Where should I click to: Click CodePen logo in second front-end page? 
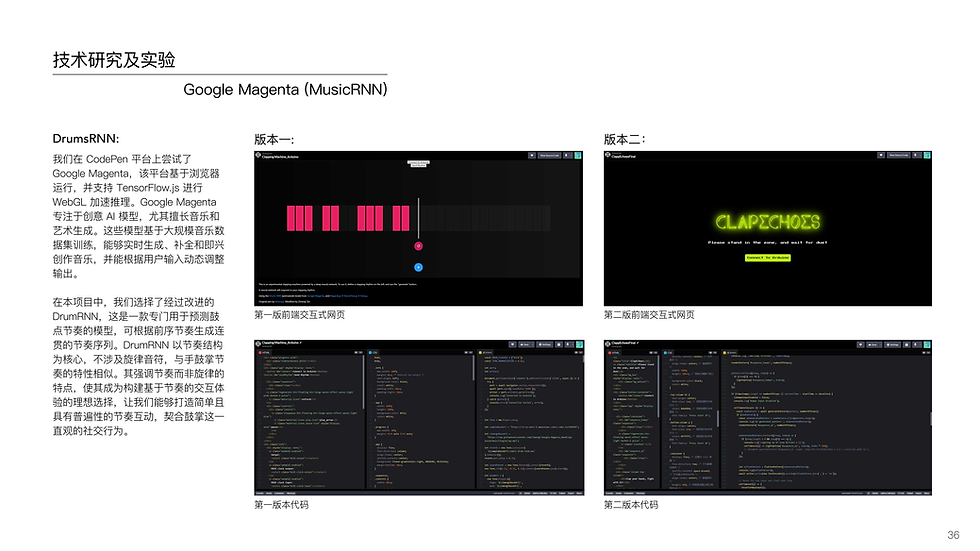[608, 154]
